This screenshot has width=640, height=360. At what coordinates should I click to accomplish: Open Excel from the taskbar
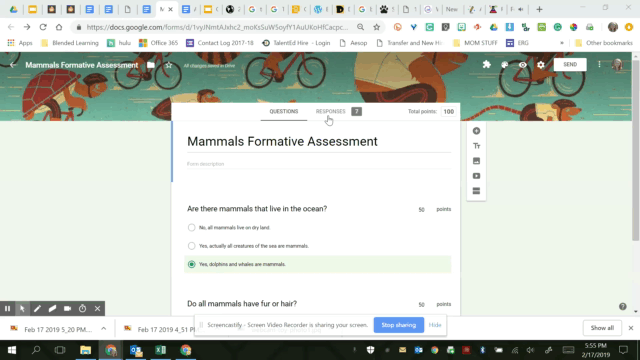tap(160, 350)
